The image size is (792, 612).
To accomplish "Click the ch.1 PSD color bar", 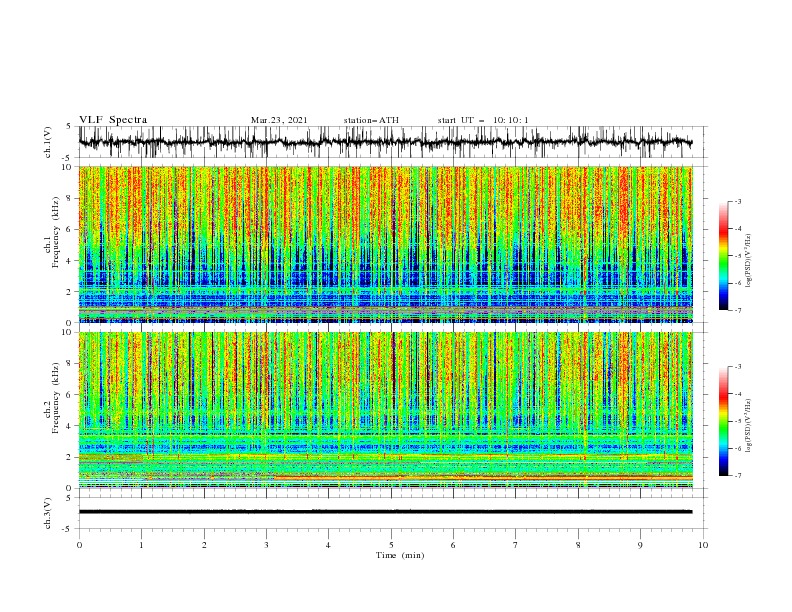I will (x=723, y=256).
